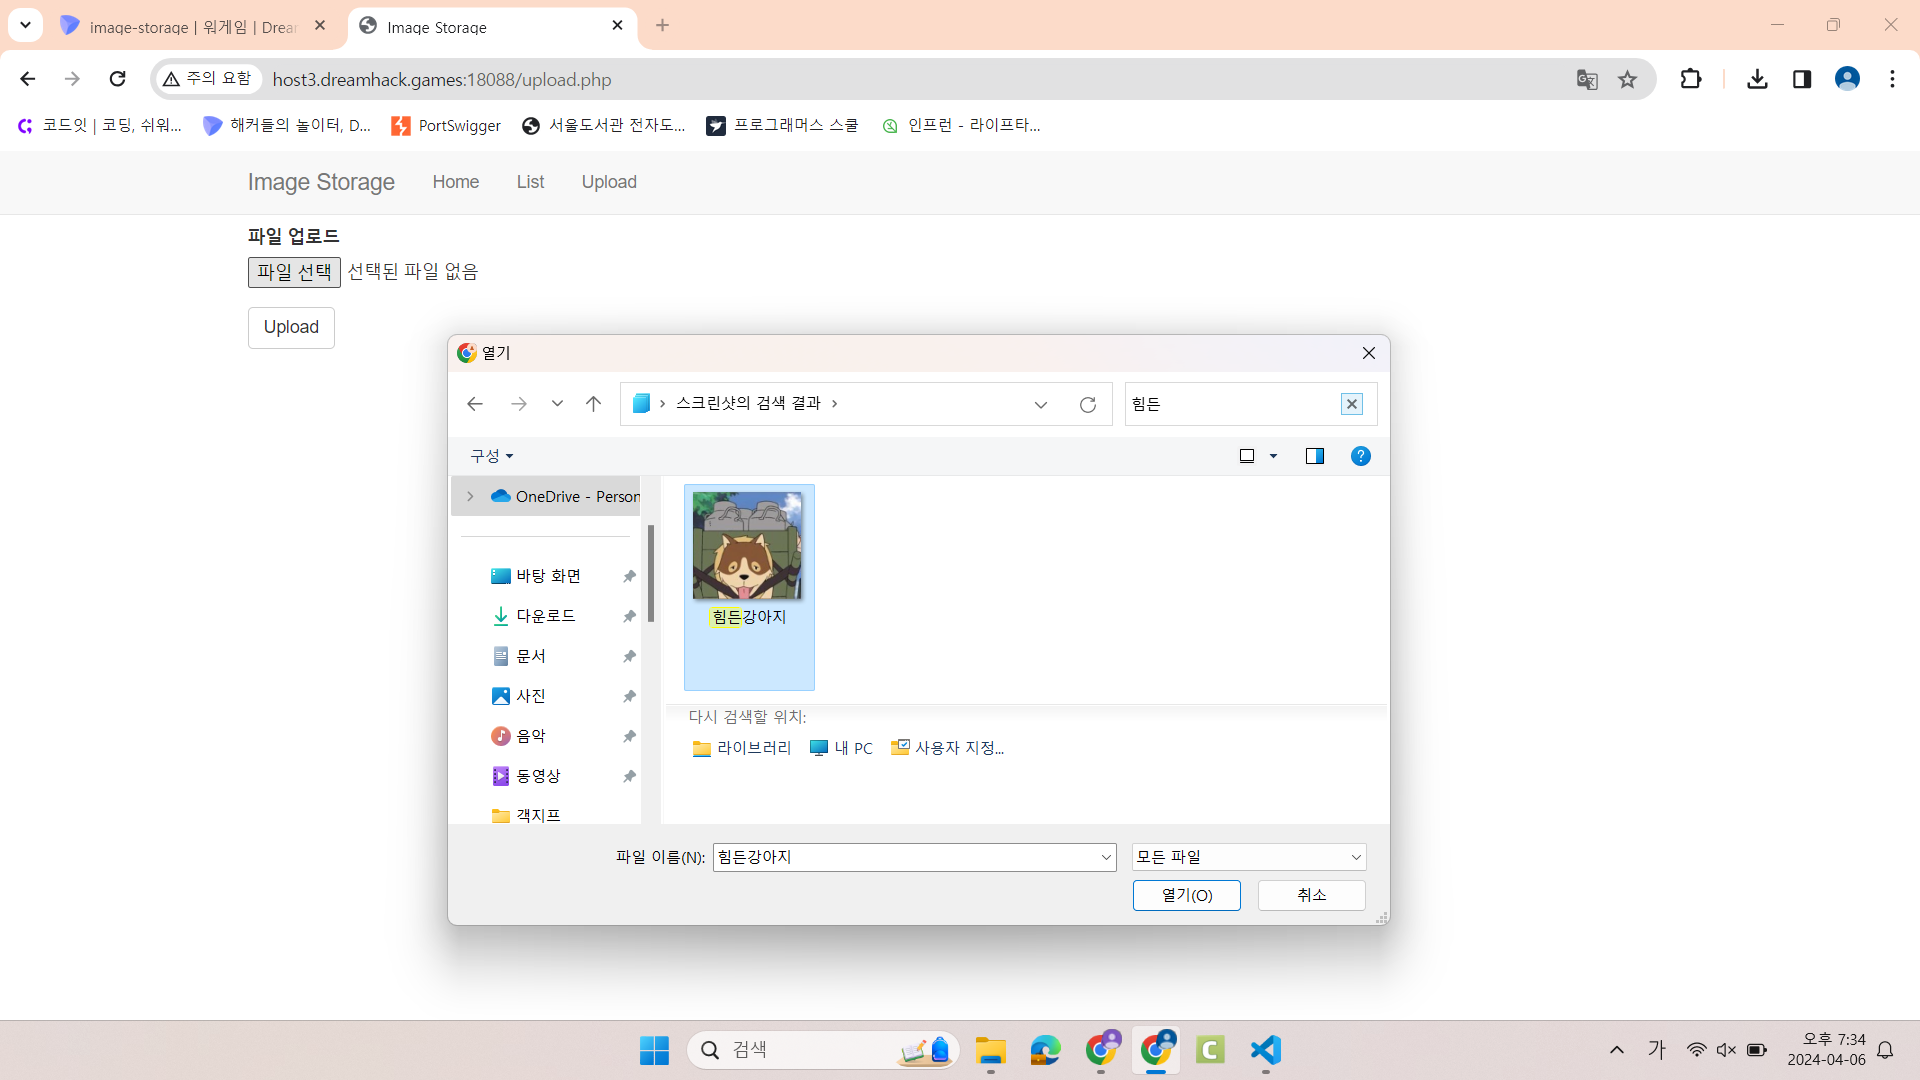Switch to the image-storage Dreamhack tab
This screenshot has height=1080, width=1920.
[x=190, y=27]
